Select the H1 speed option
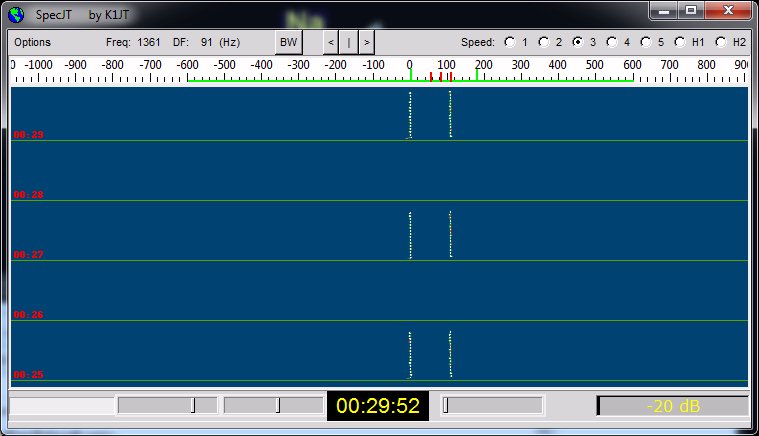Viewport: 759px width, 436px height. point(681,43)
